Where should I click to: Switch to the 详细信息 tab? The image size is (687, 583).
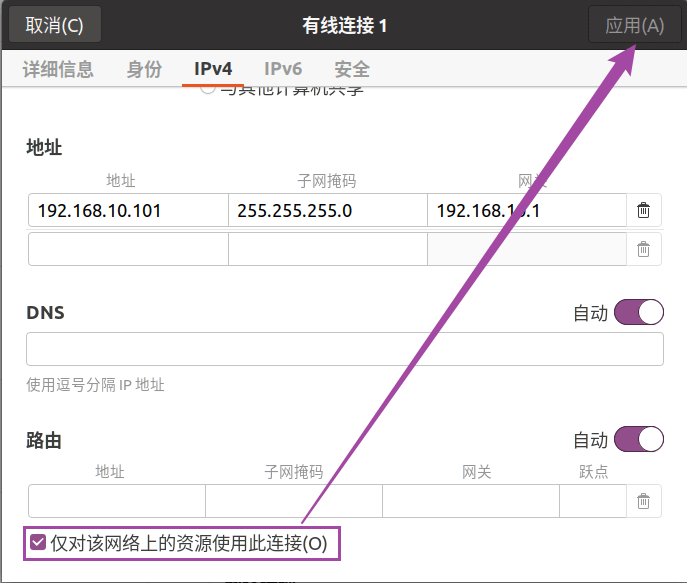(x=58, y=69)
